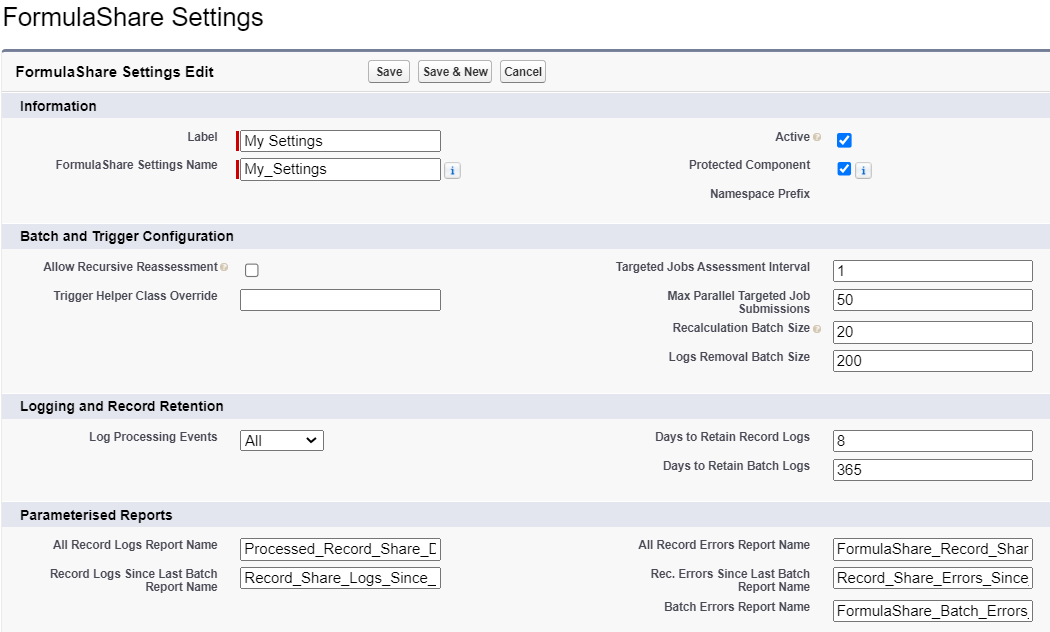Screen dimensions: 1050x632
Task: Enable Allow Recursive Reassessment
Action: [251, 270]
